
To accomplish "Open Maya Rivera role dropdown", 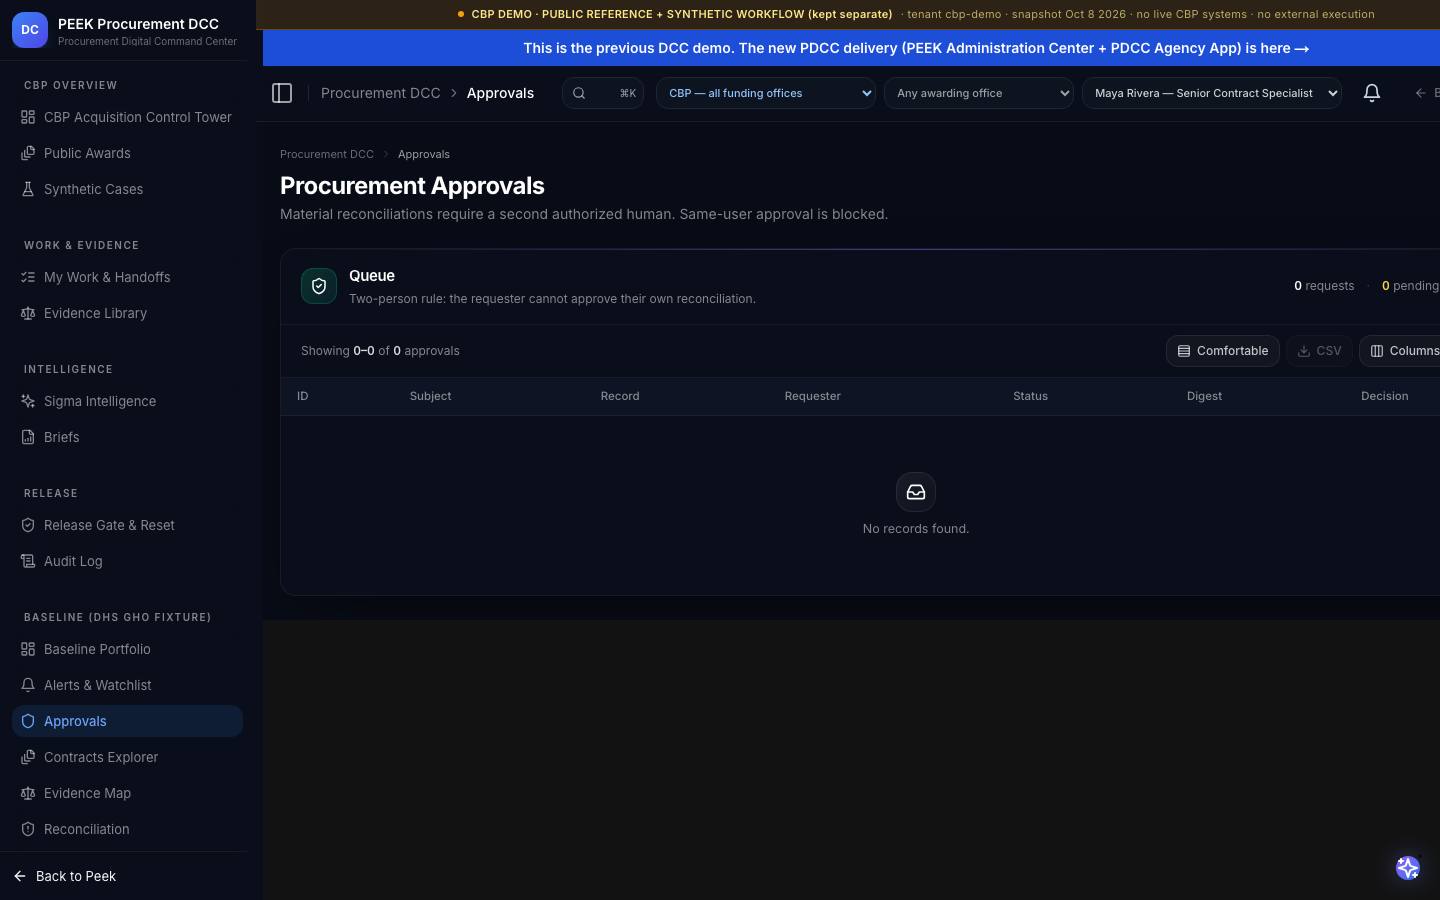I will coord(1212,93).
